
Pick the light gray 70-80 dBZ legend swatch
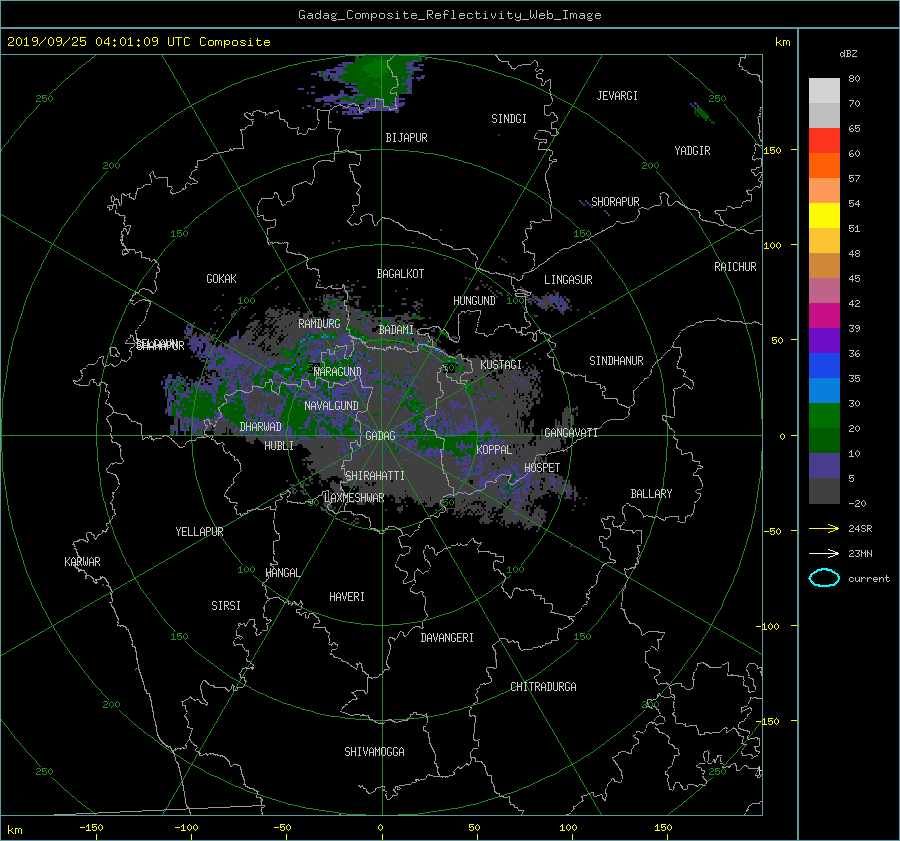tap(824, 90)
